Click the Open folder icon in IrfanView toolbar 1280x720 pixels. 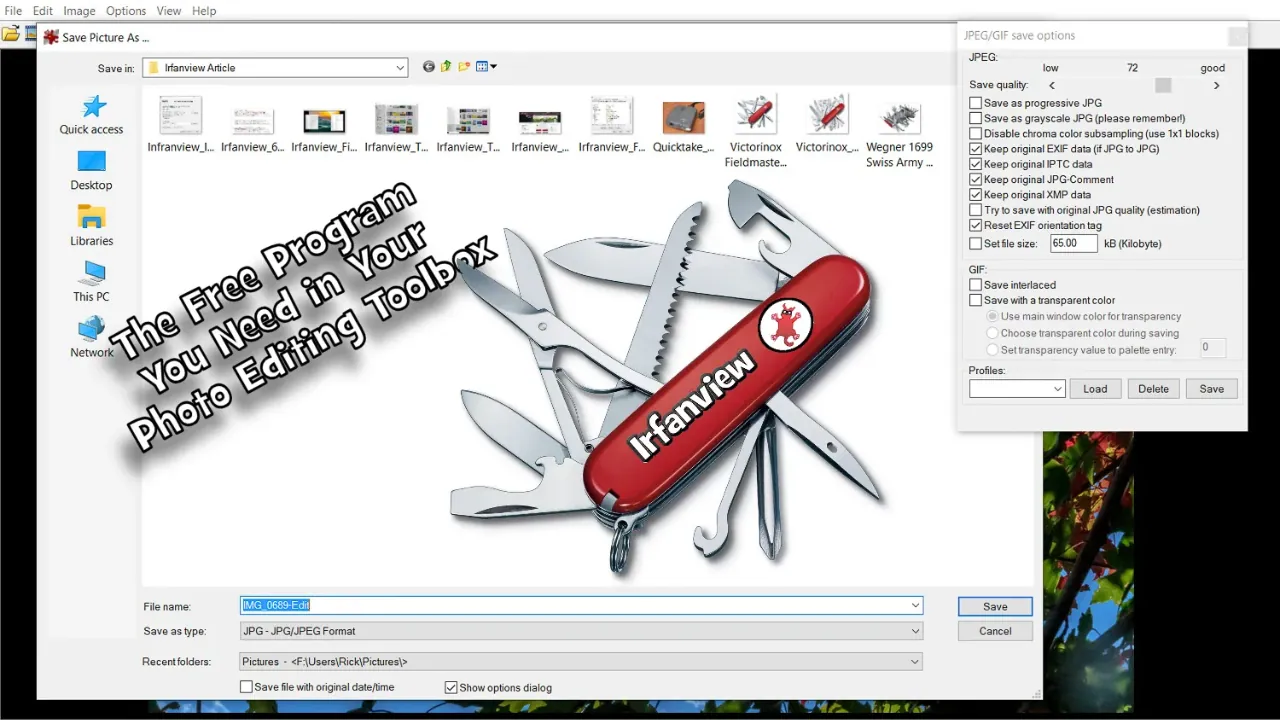(x=10, y=33)
